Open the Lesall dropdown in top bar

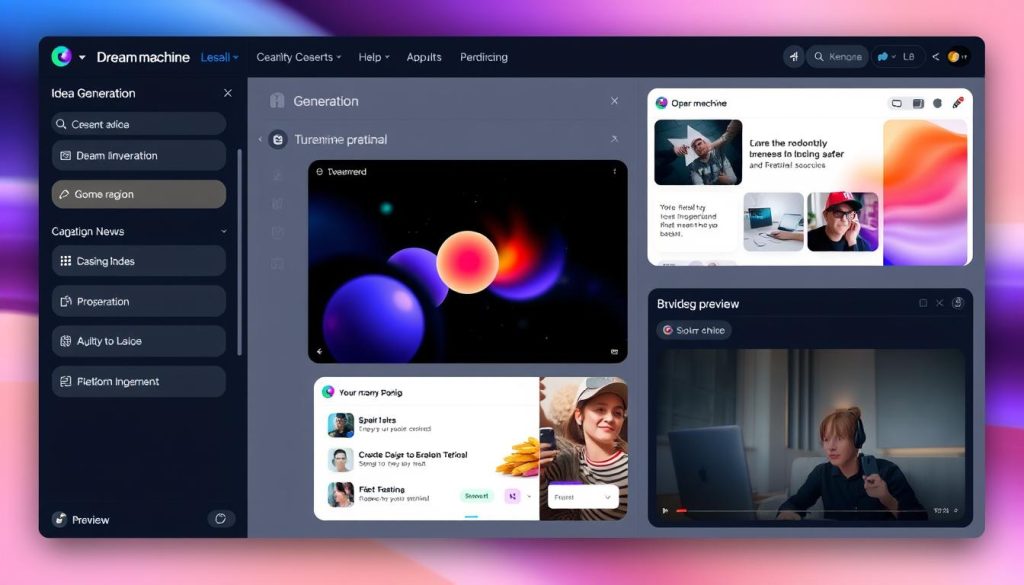tap(220, 57)
